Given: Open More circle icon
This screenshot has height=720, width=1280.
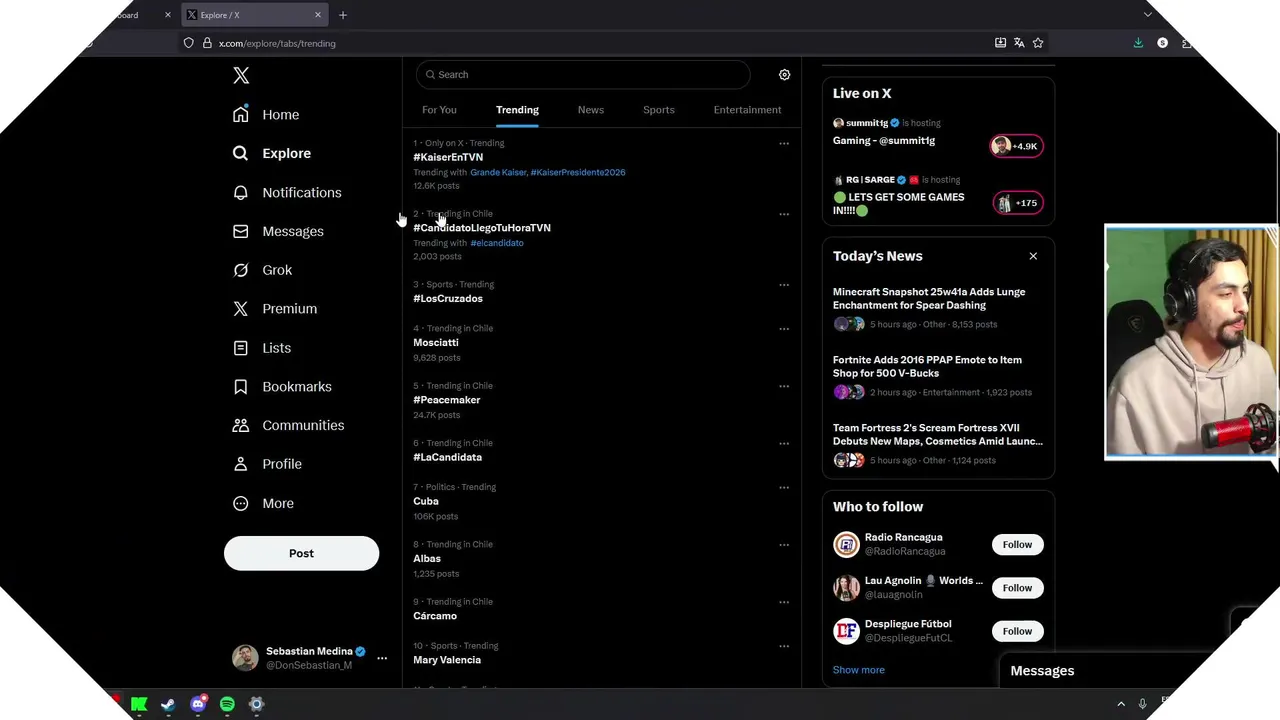Looking at the screenshot, I should [x=241, y=503].
